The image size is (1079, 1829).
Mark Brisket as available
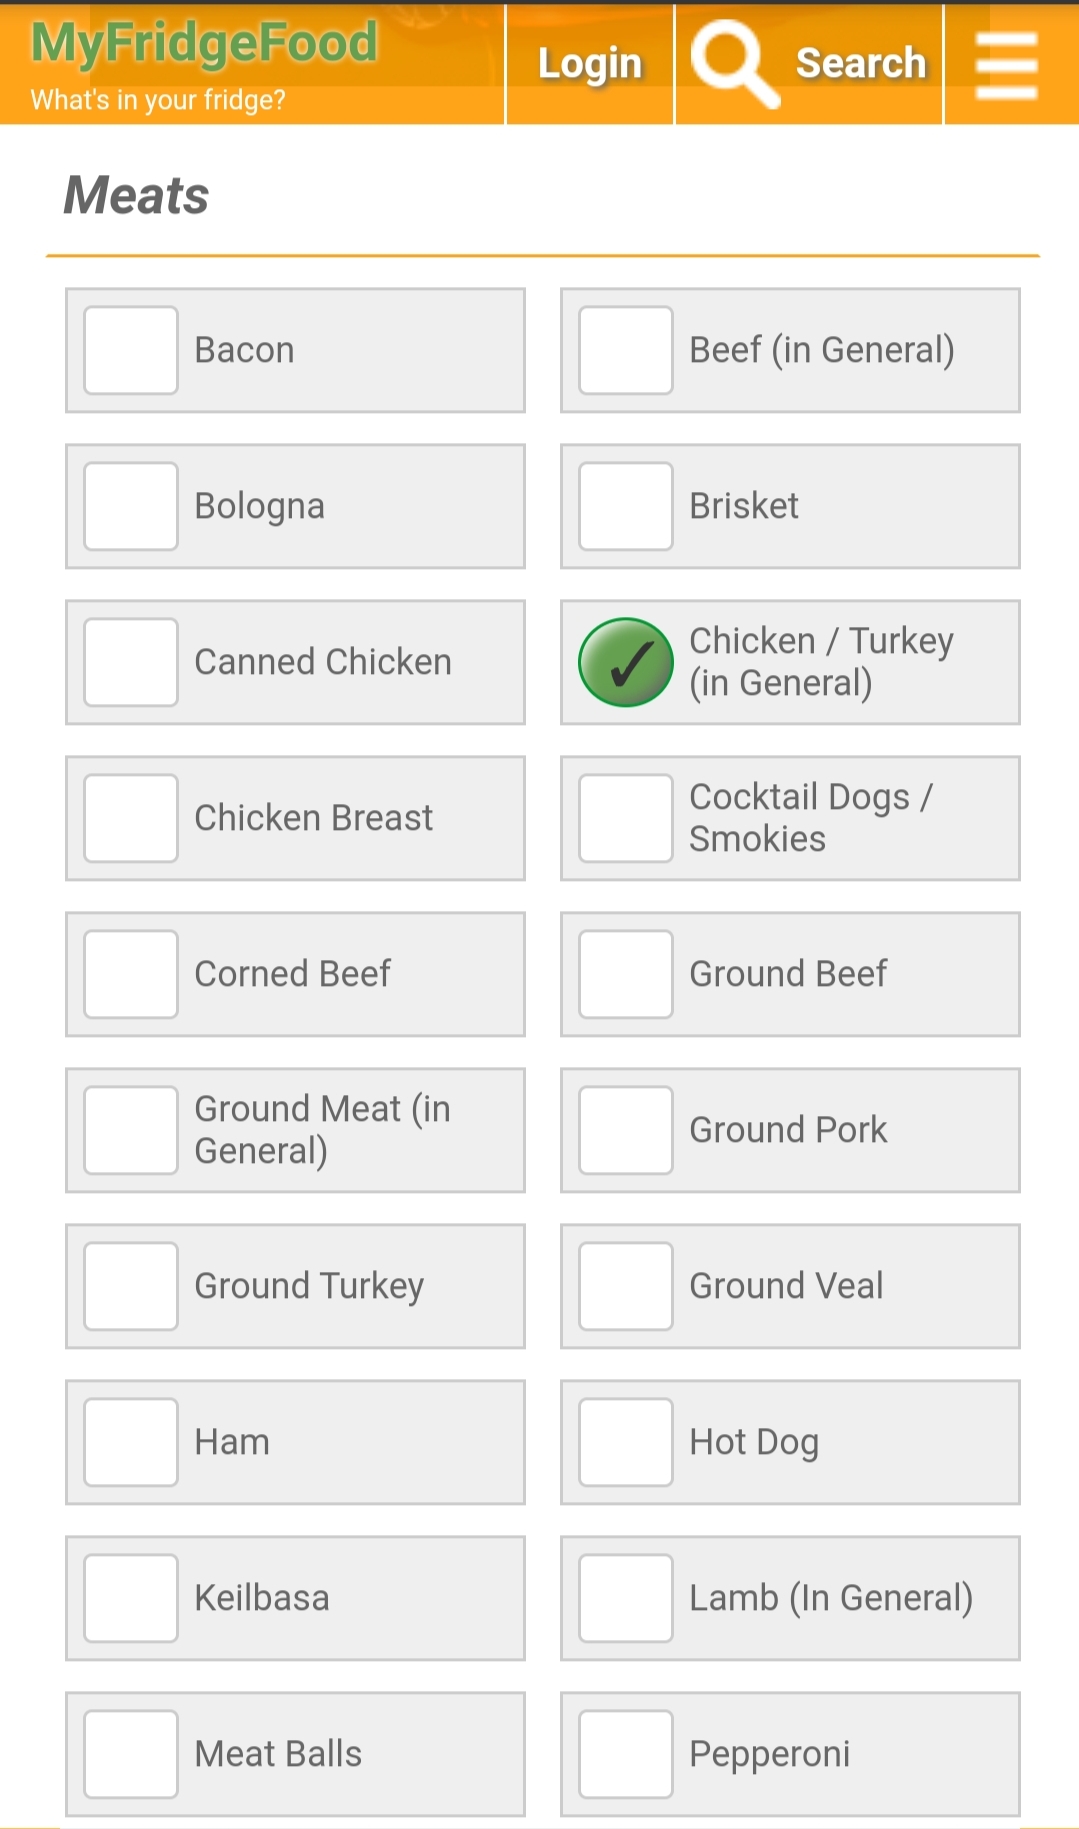click(626, 506)
